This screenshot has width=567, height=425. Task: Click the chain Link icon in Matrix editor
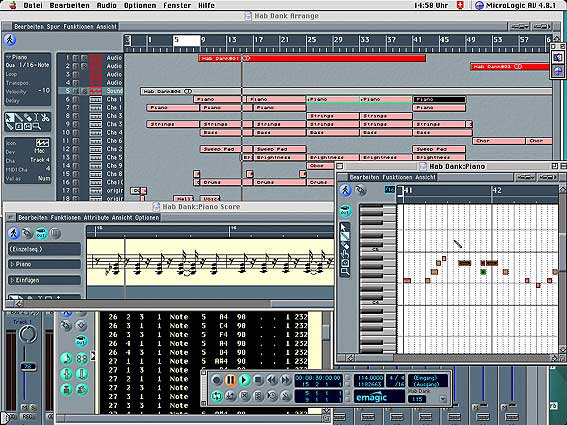[x=360, y=190]
